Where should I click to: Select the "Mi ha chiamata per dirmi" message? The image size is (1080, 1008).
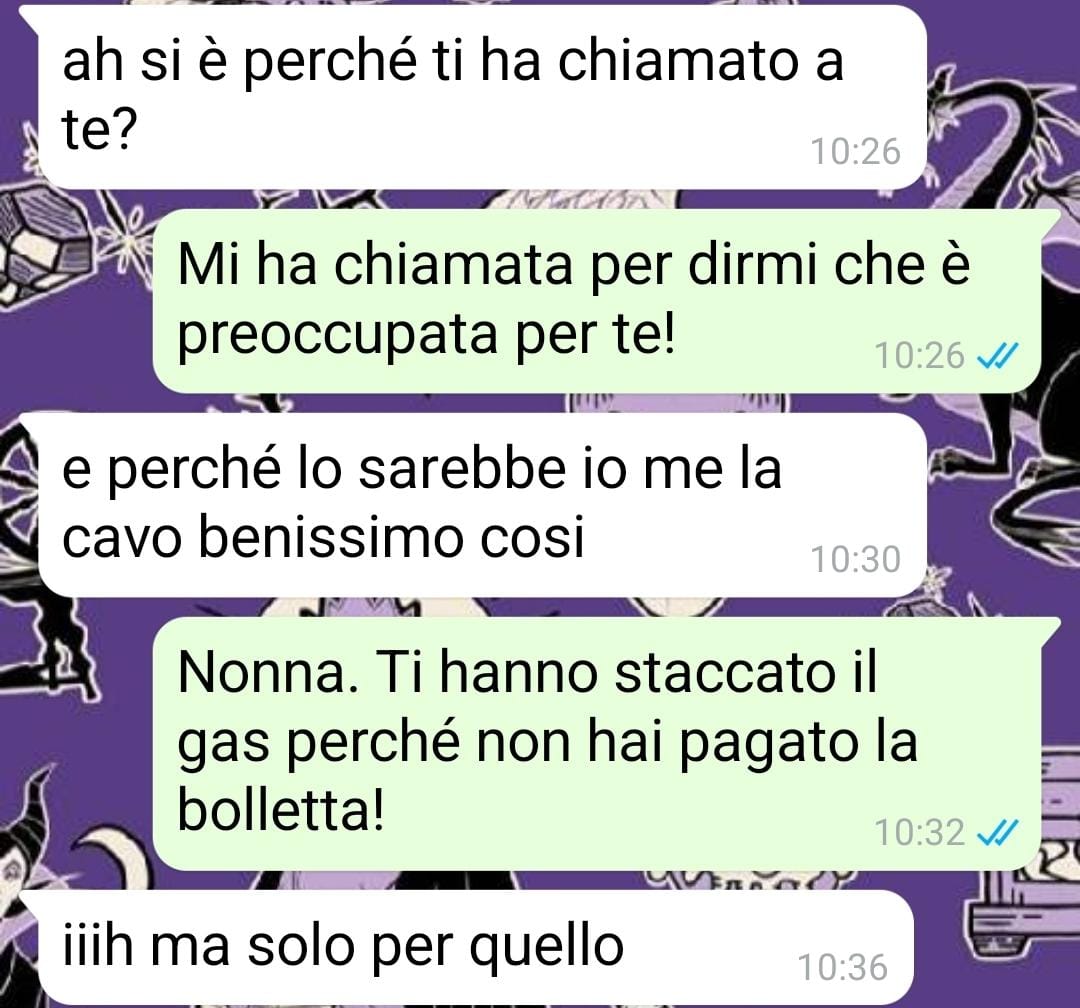[596, 302]
